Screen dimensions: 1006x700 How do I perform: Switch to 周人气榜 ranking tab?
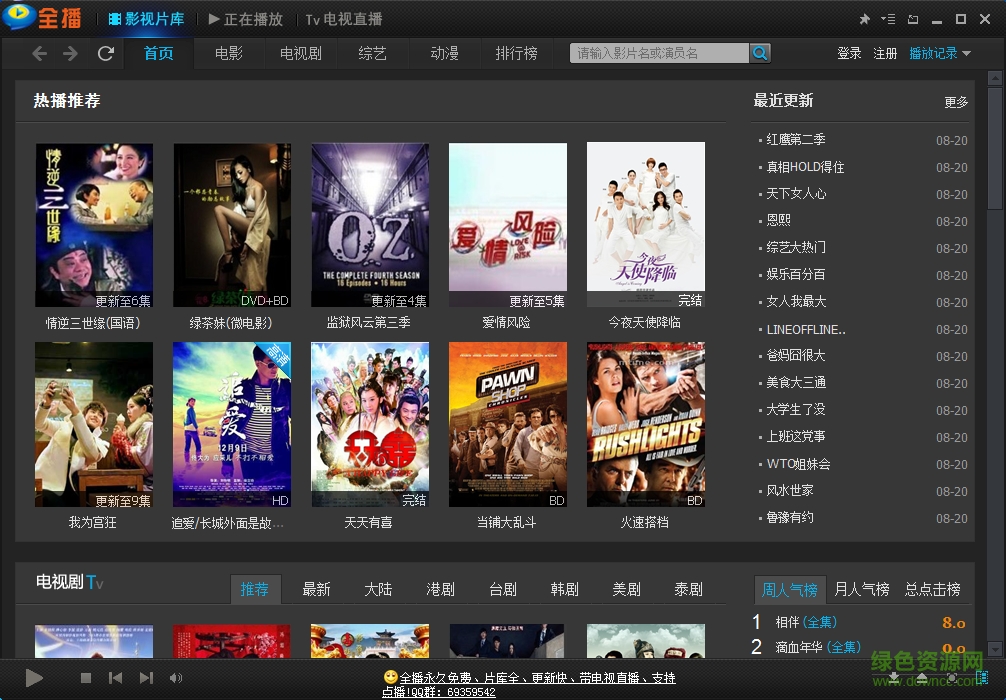[x=790, y=589]
